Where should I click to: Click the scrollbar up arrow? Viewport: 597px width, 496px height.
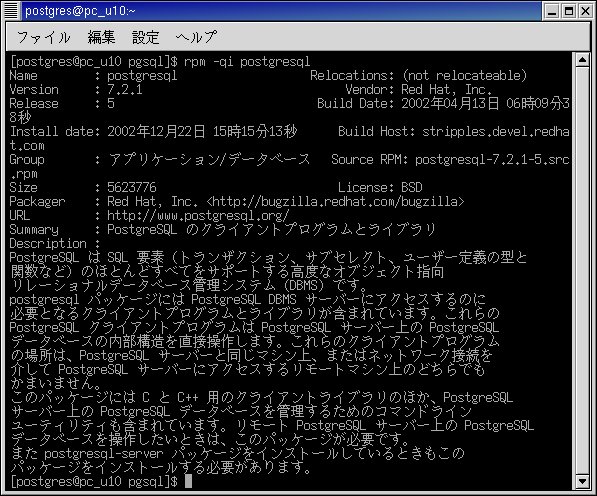583,60
